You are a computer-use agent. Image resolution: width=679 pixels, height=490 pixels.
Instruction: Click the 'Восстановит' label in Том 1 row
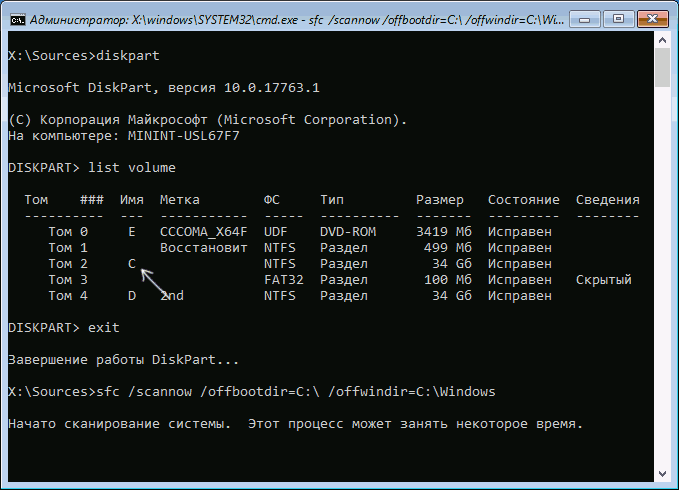[x=204, y=248]
